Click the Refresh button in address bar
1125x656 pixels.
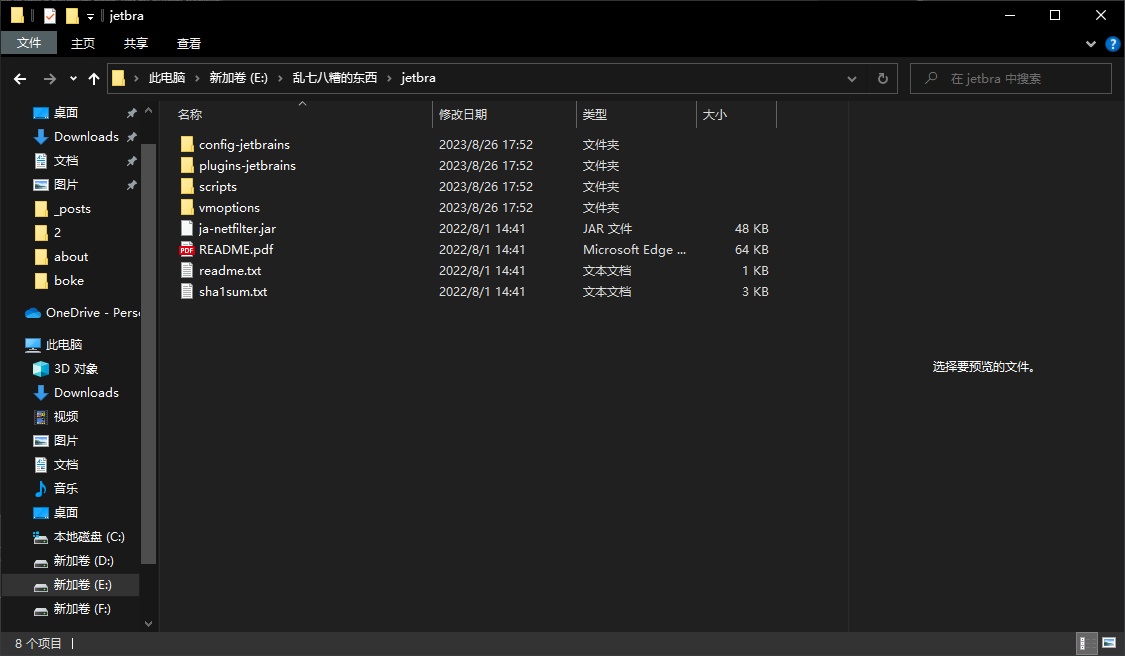[882, 79]
